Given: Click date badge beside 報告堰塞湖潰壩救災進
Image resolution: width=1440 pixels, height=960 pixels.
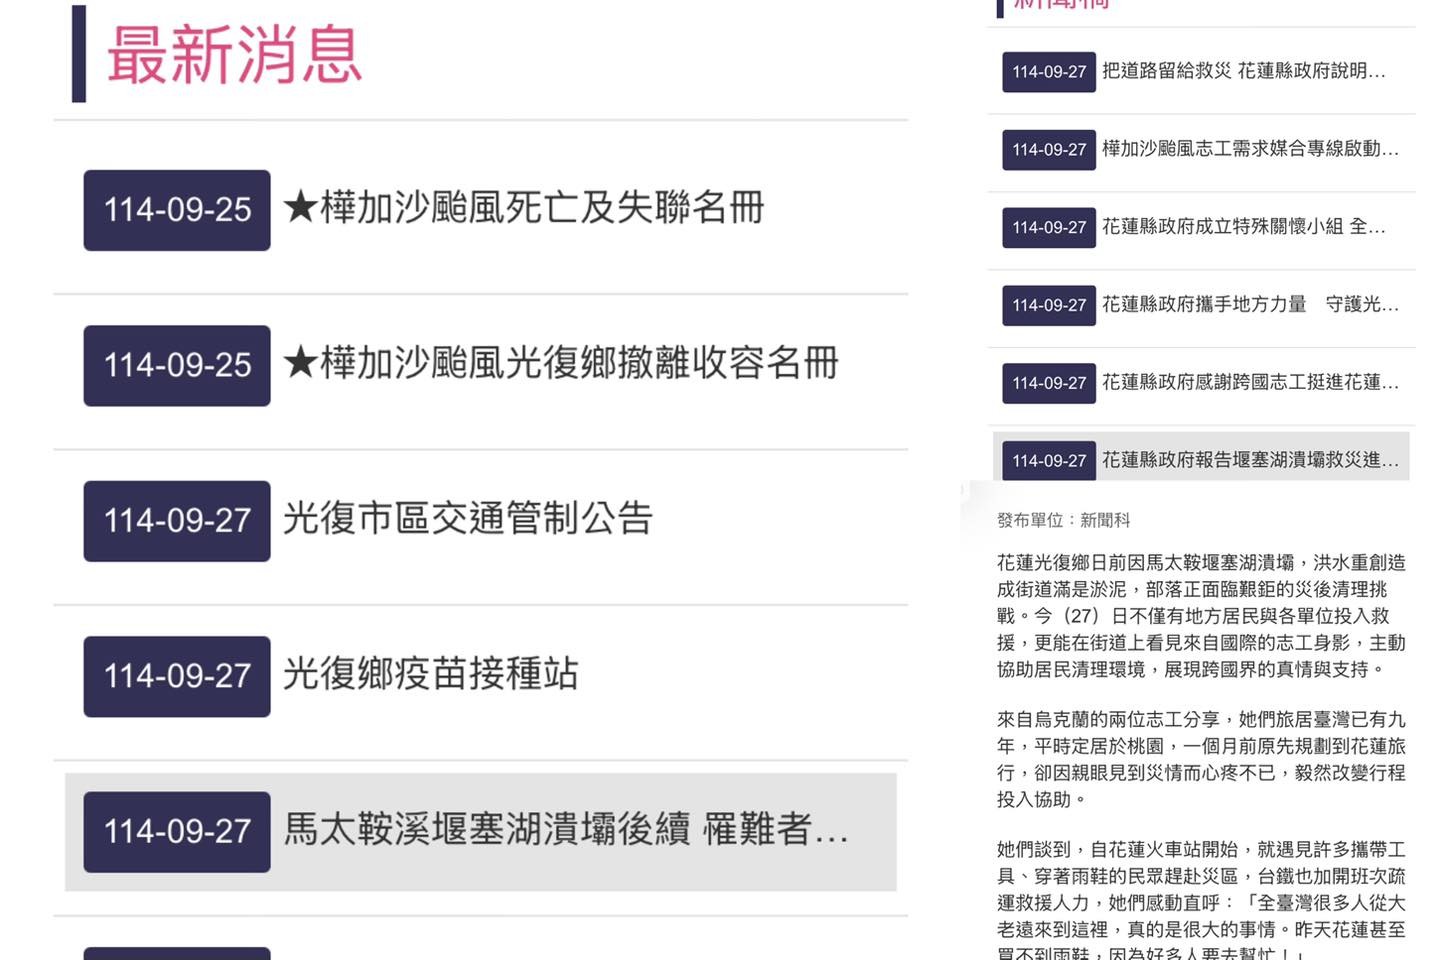Looking at the screenshot, I should 1049,461.
